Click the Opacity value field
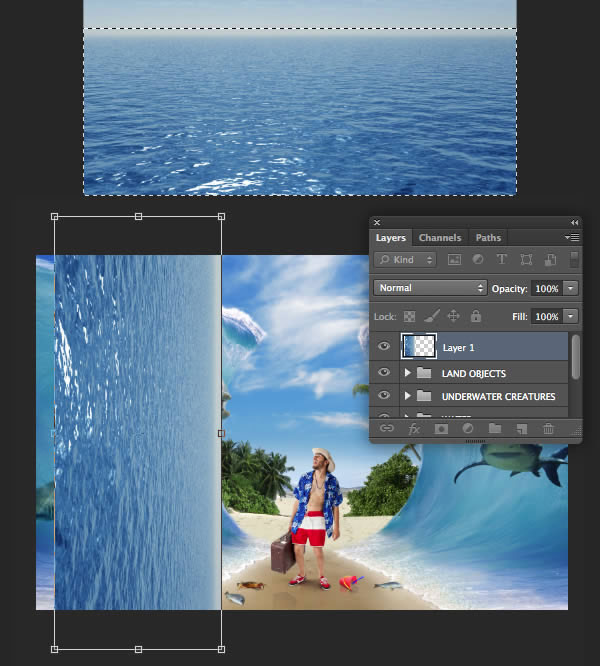600x666 pixels. pos(546,288)
